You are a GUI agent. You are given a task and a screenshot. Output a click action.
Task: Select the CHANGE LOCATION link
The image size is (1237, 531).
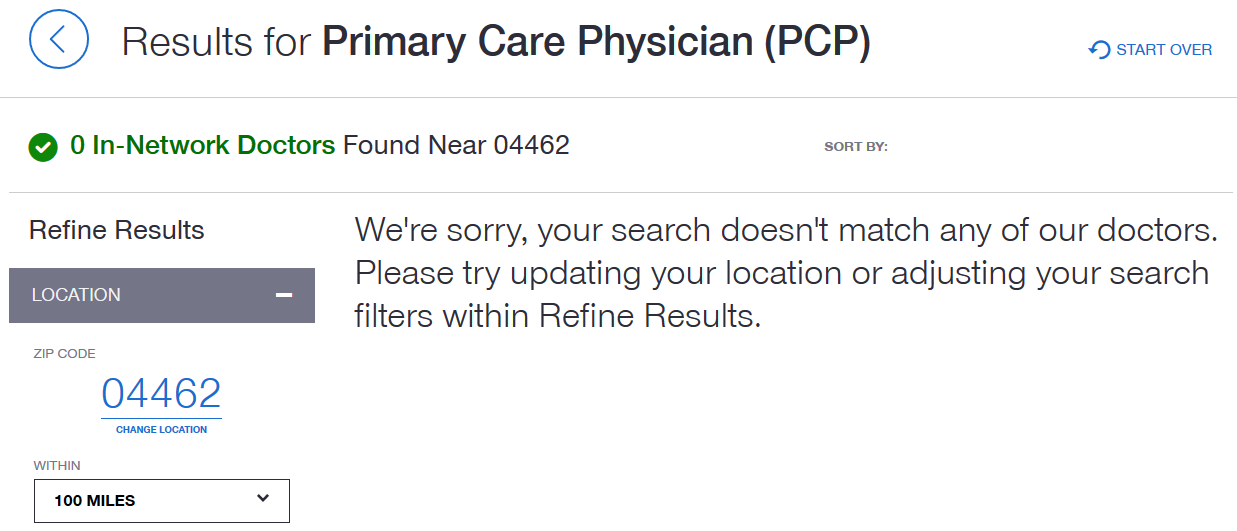[161, 430]
